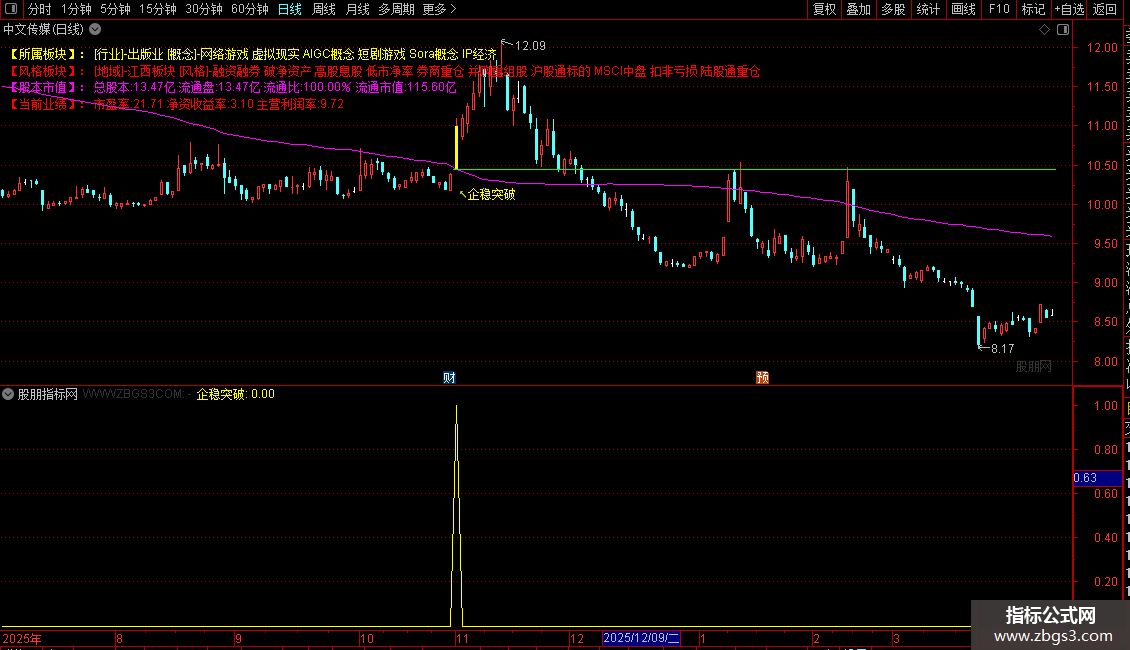Open the 多股 multi-stock view

click(894, 9)
